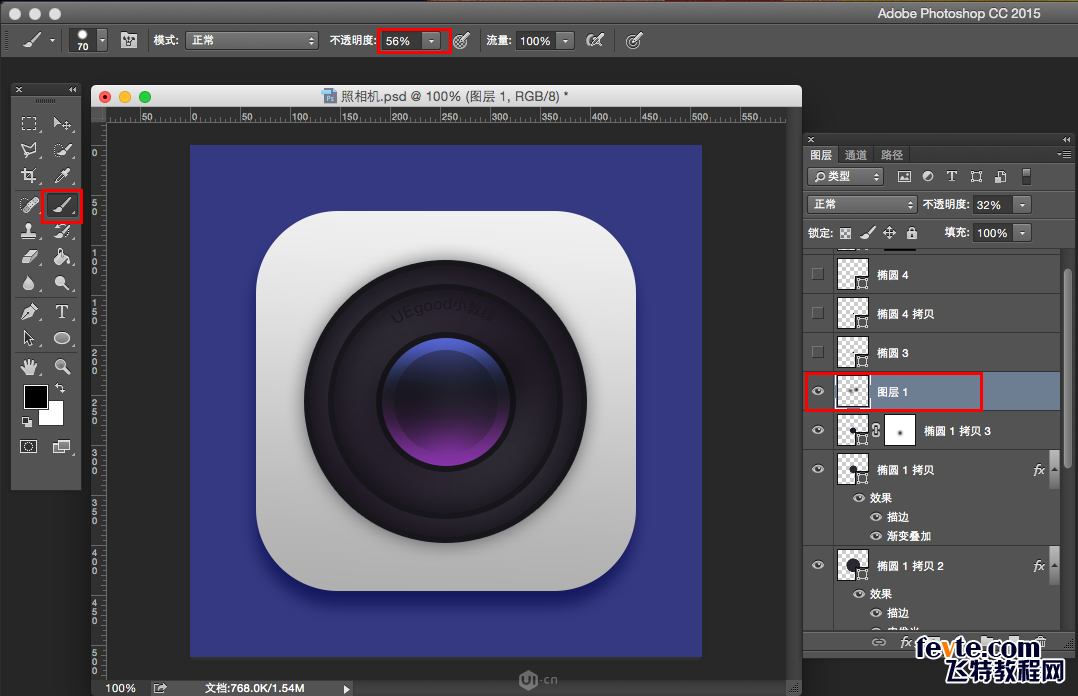This screenshot has width=1078, height=696.
Task: Open the 类型 layer filter dropdown
Action: click(846, 177)
